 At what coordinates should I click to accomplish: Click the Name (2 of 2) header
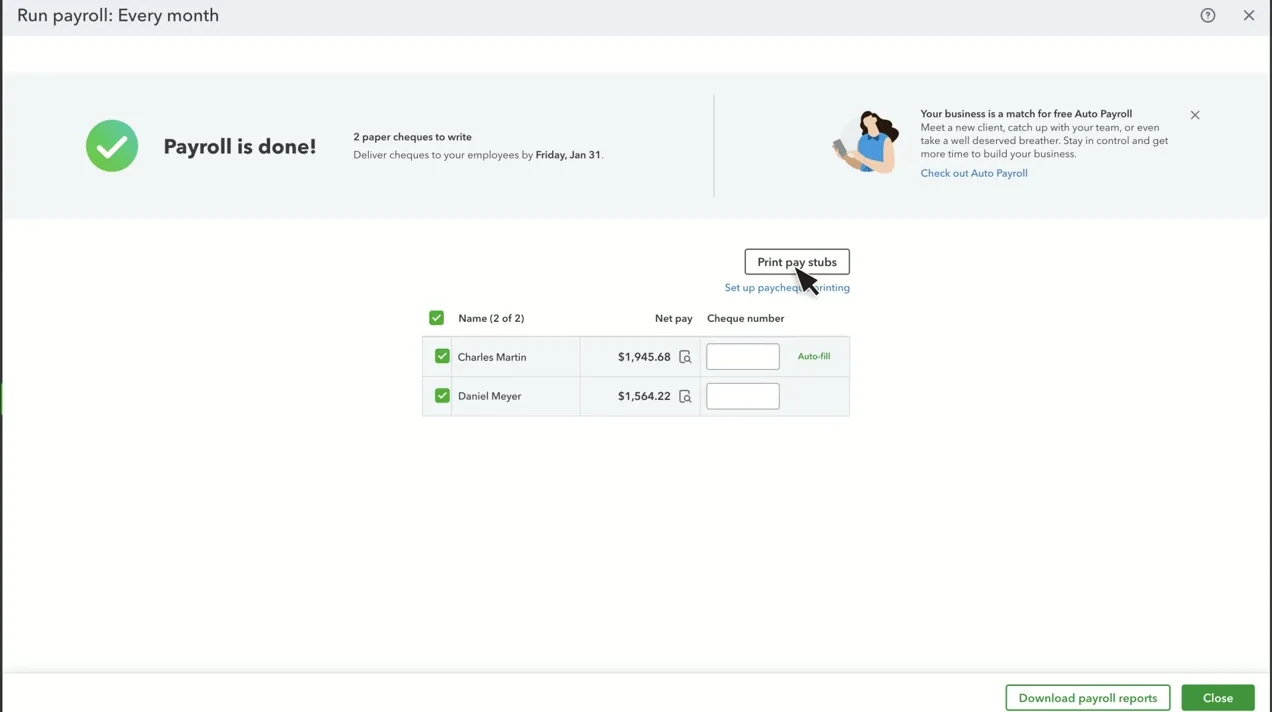[x=491, y=318]
